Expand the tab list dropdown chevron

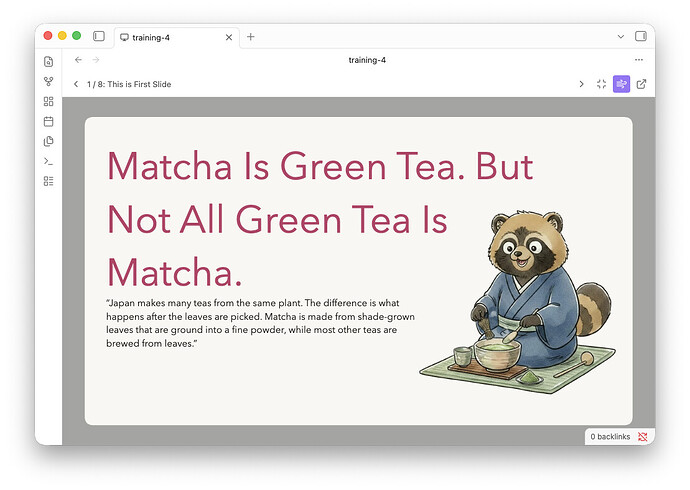[620, 37]
